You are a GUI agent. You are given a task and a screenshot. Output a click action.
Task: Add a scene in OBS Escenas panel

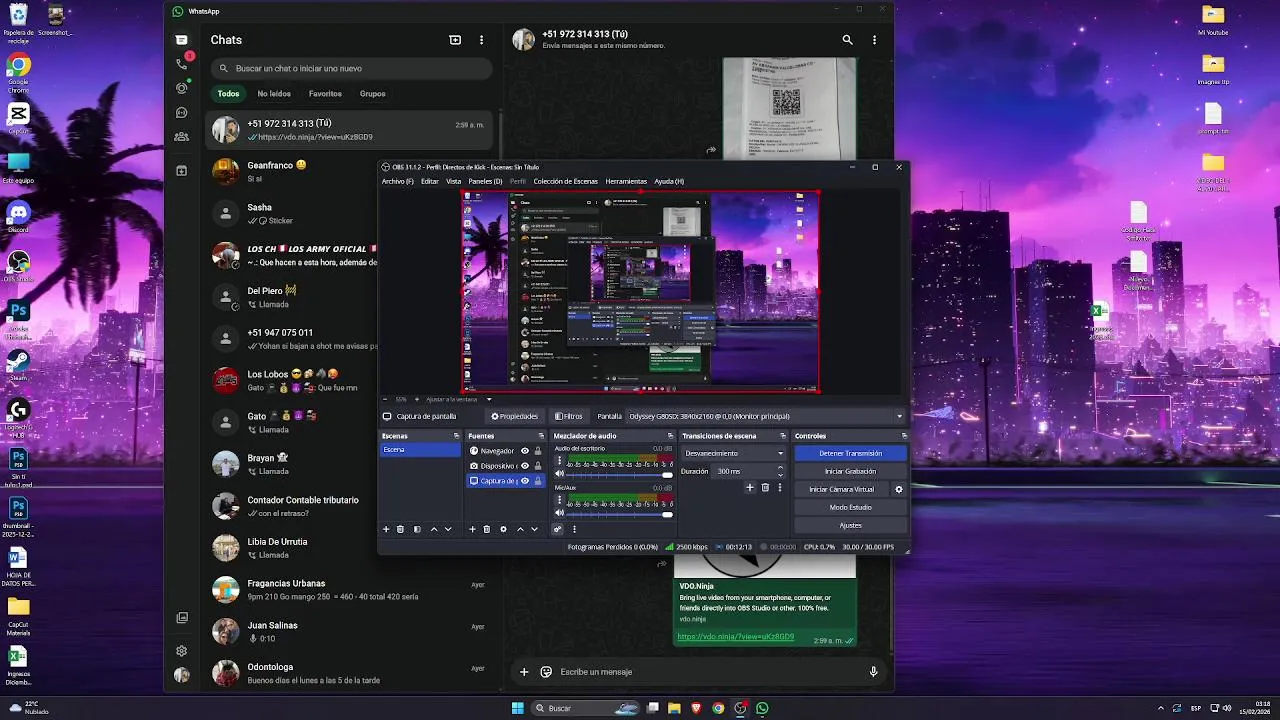click(386, 529)
